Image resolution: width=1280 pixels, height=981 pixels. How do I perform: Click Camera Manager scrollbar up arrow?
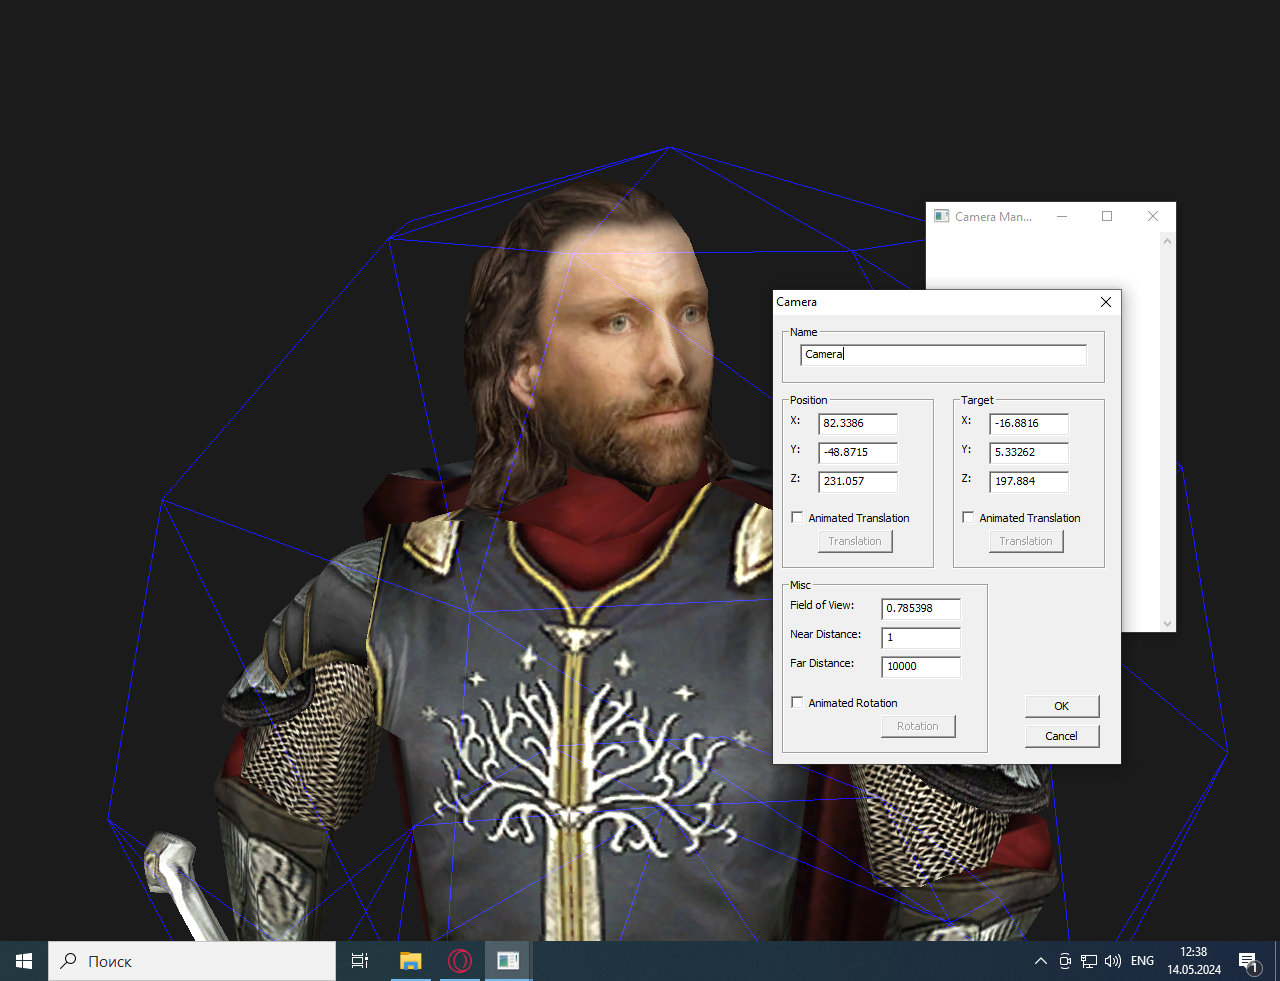point(1167,241)
